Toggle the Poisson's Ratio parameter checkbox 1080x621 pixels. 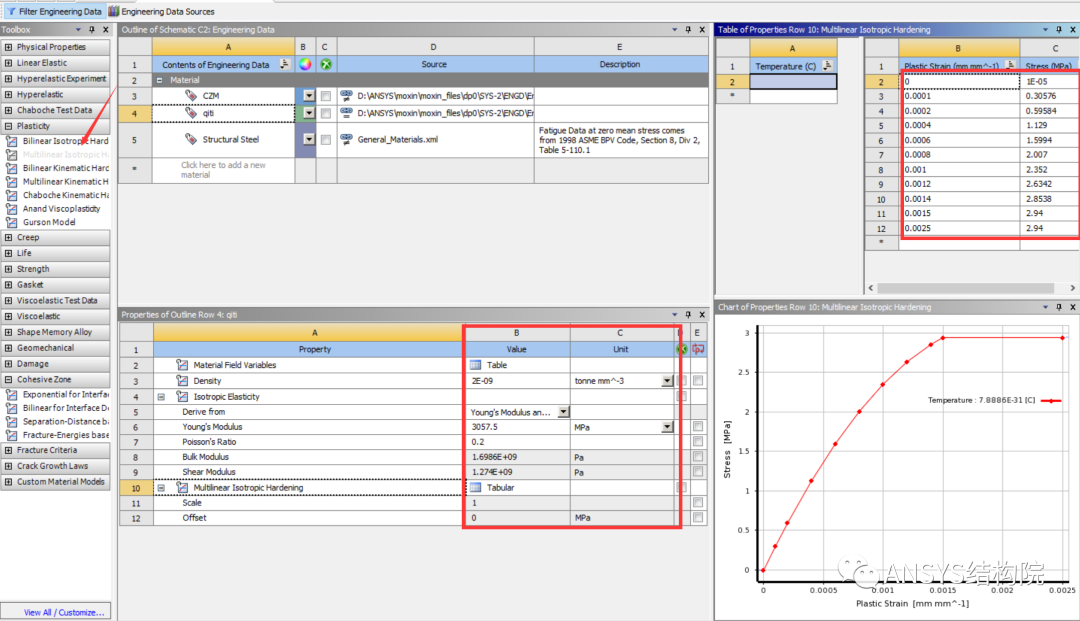[x=698, y=441]
